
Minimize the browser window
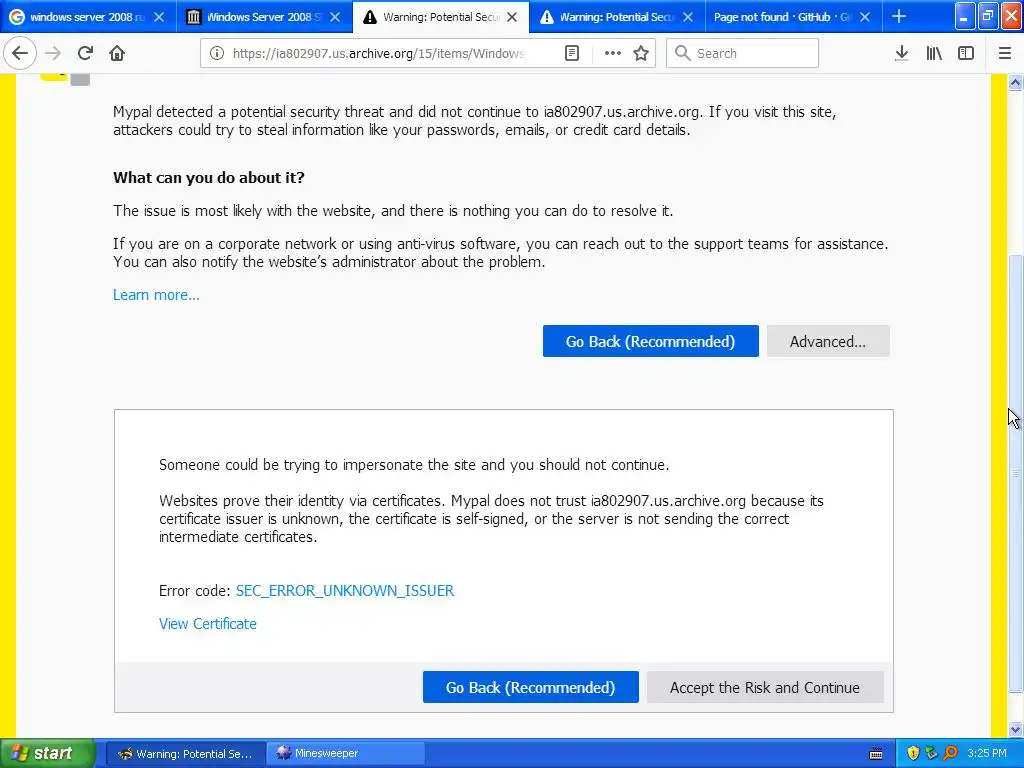click(965, 16)
